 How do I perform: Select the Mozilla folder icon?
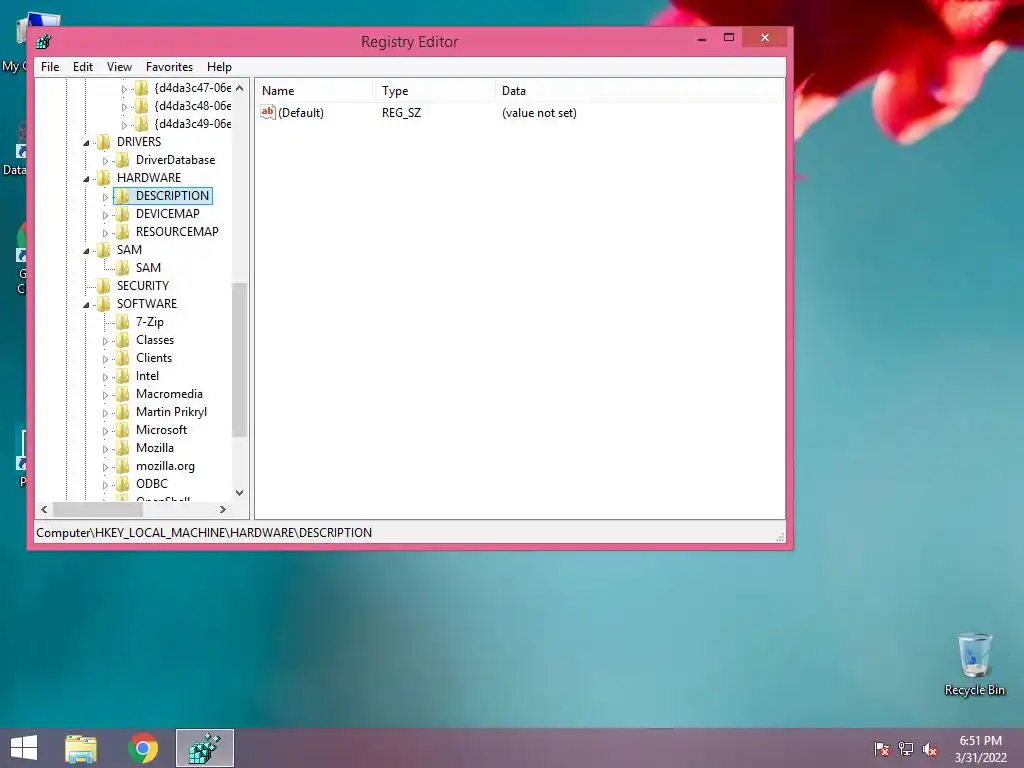[122, 448]
